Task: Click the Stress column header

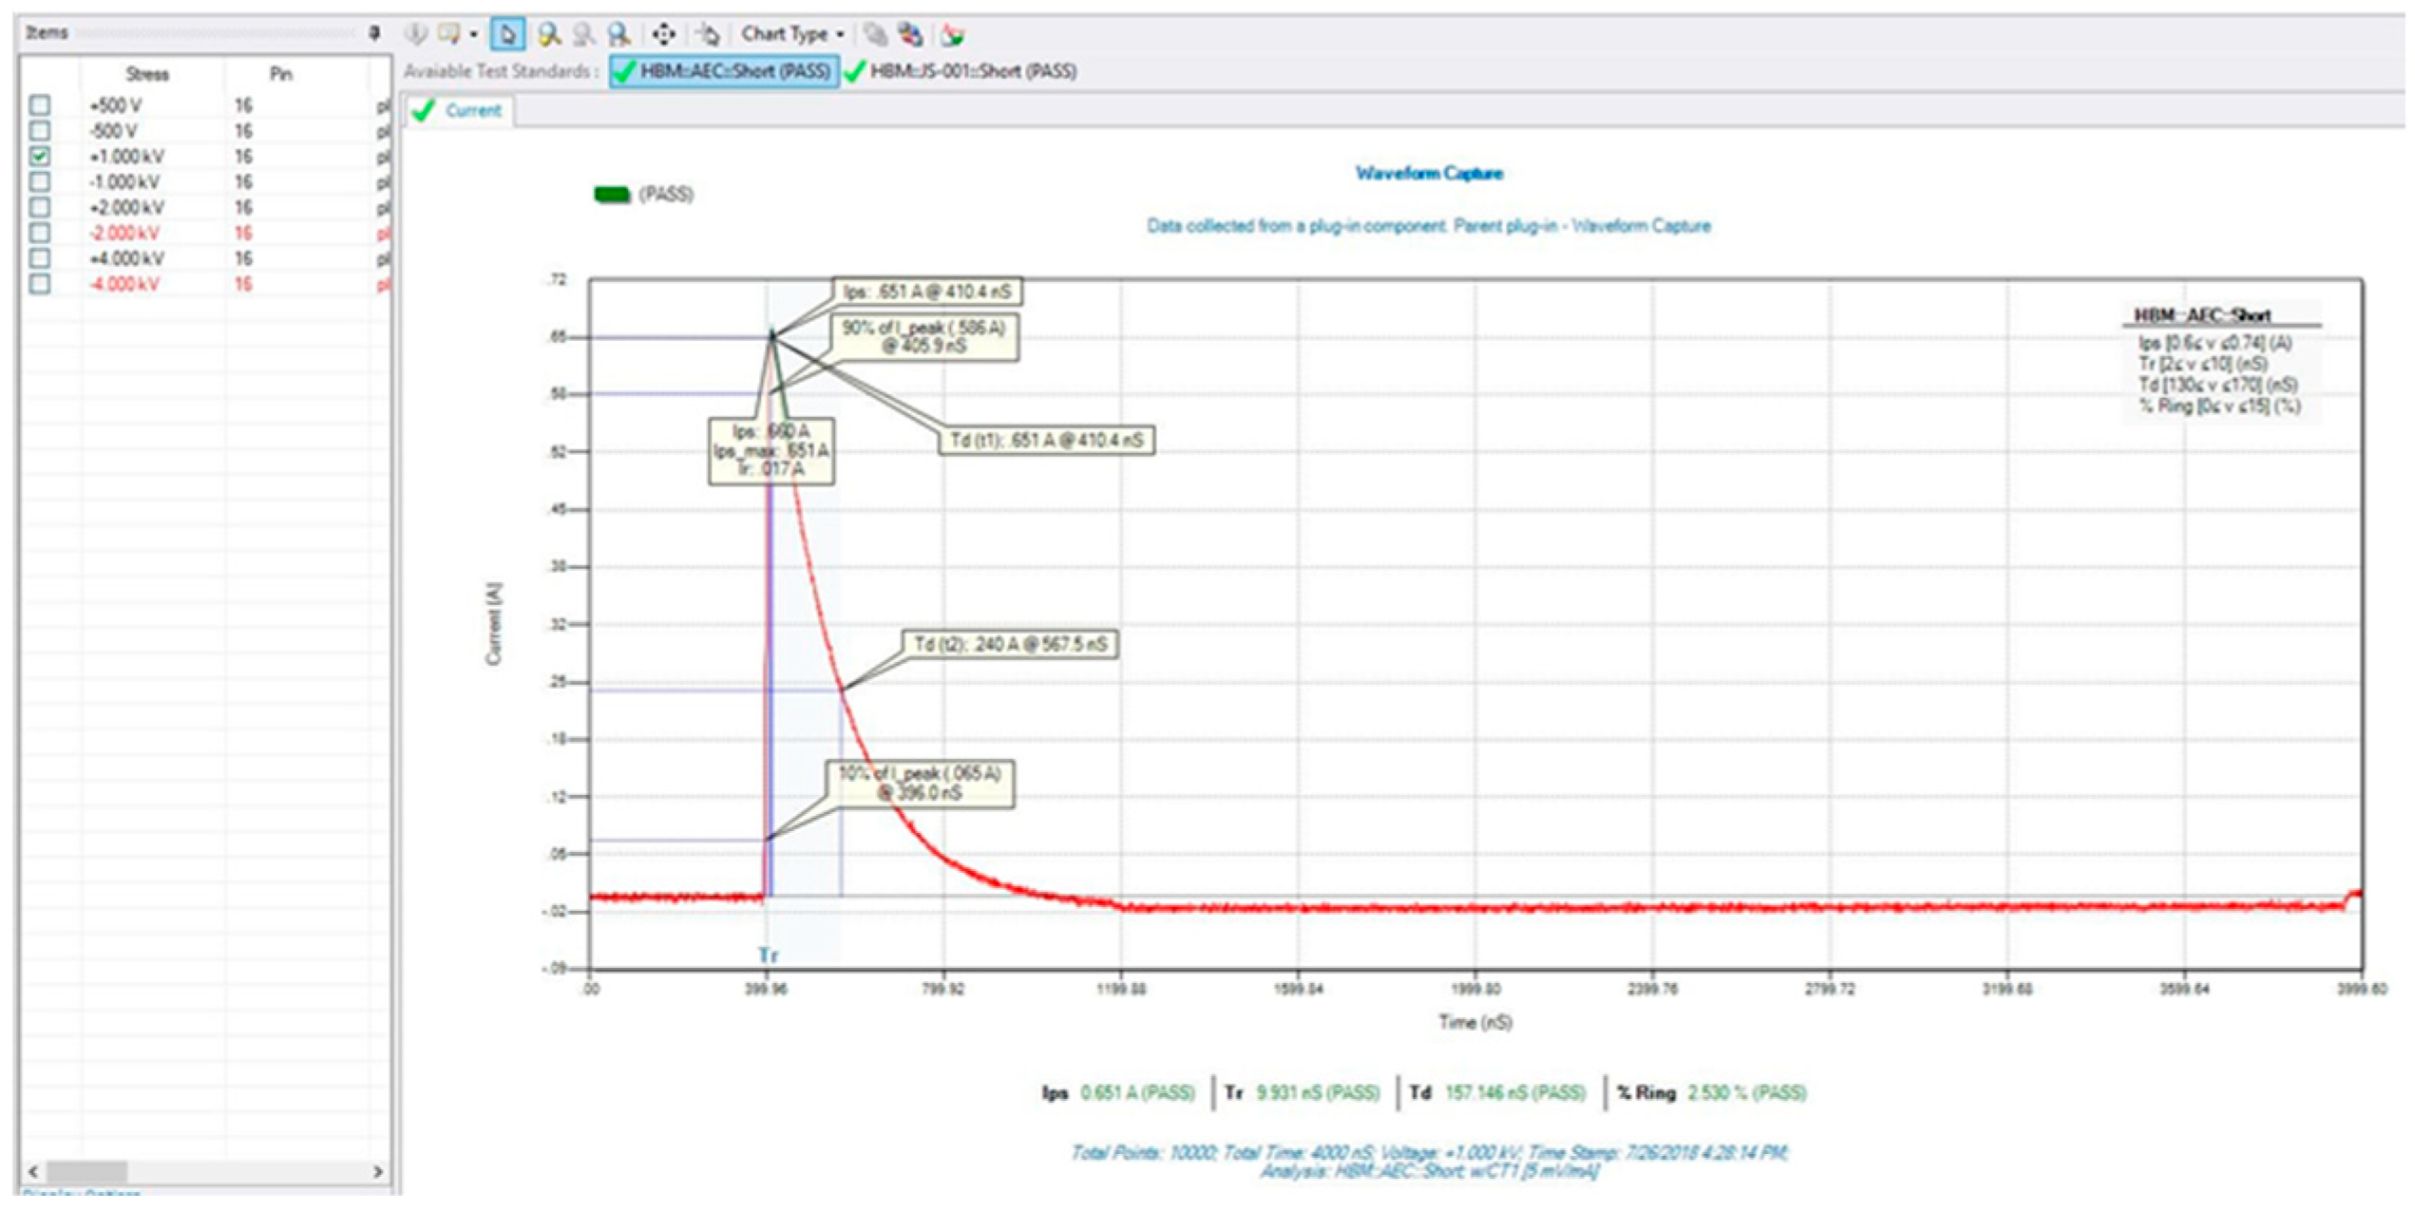Action: 147,74
